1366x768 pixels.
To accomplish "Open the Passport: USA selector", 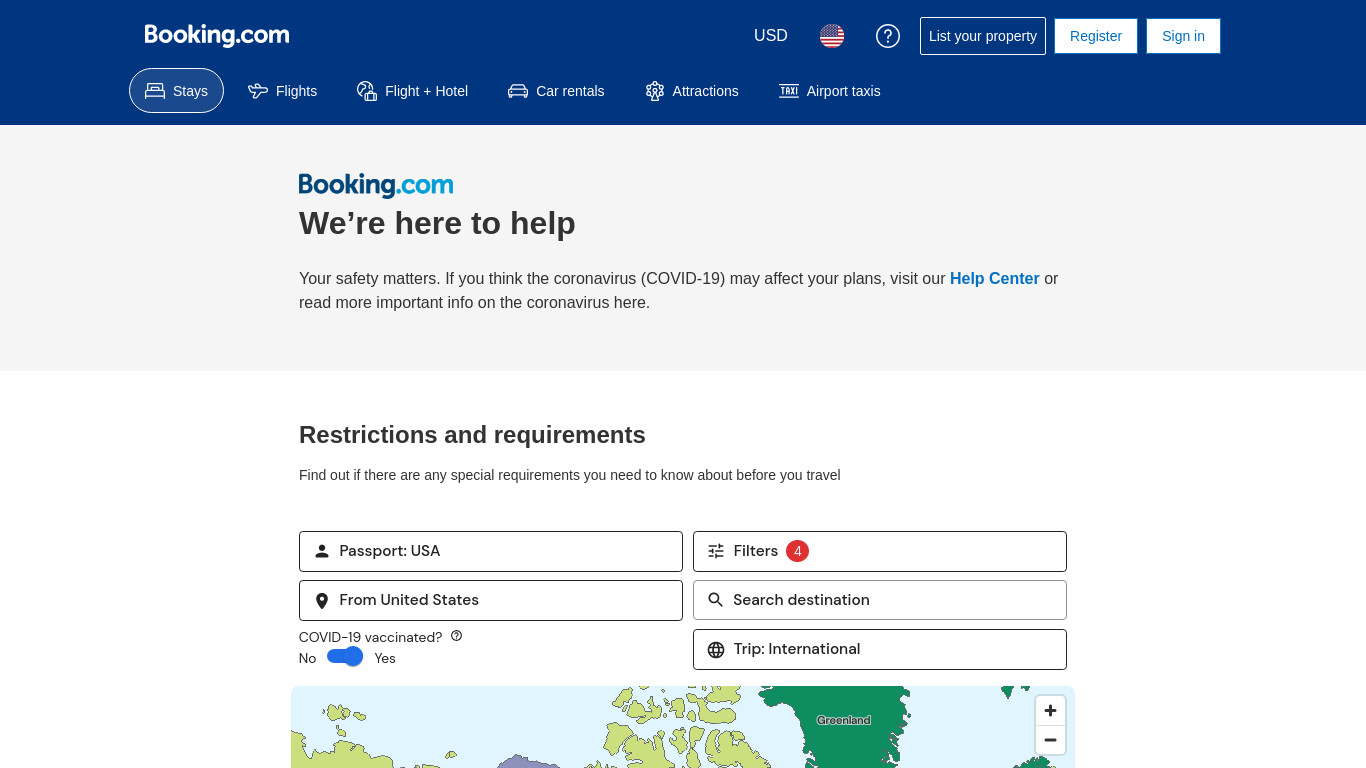I will pos(491,551).
